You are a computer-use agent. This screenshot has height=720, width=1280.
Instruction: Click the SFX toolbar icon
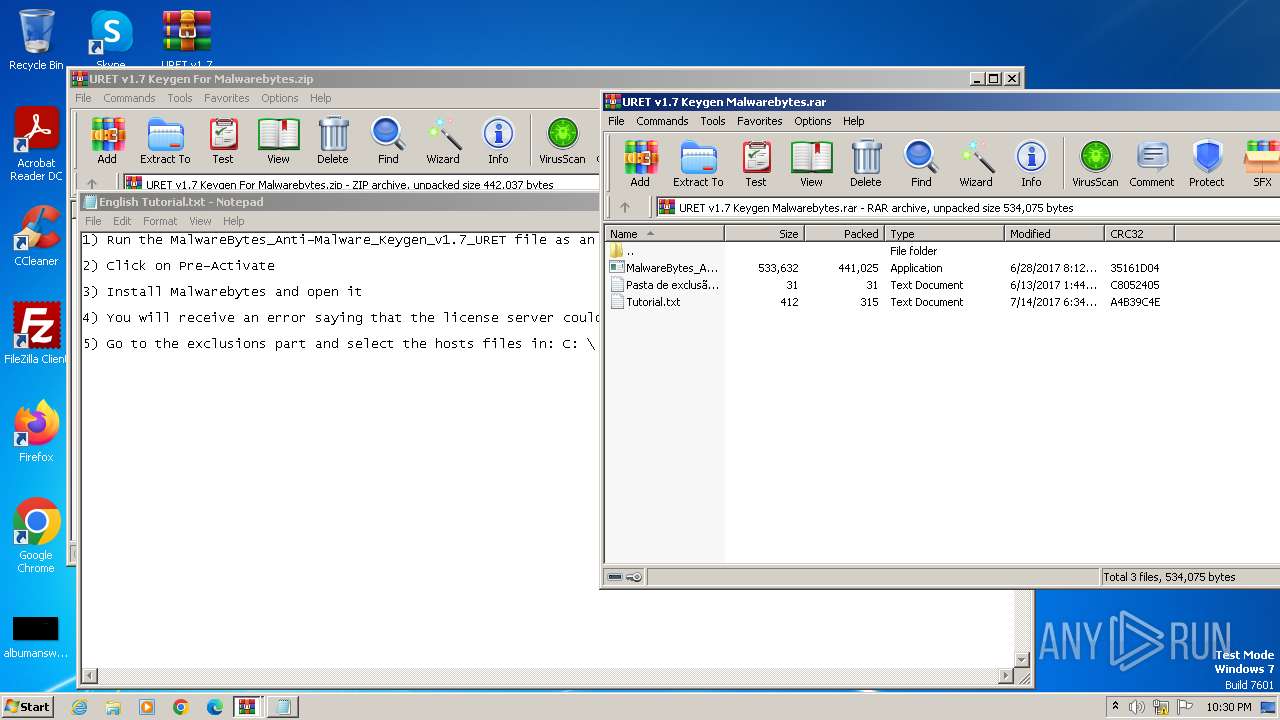[1262, 164]
